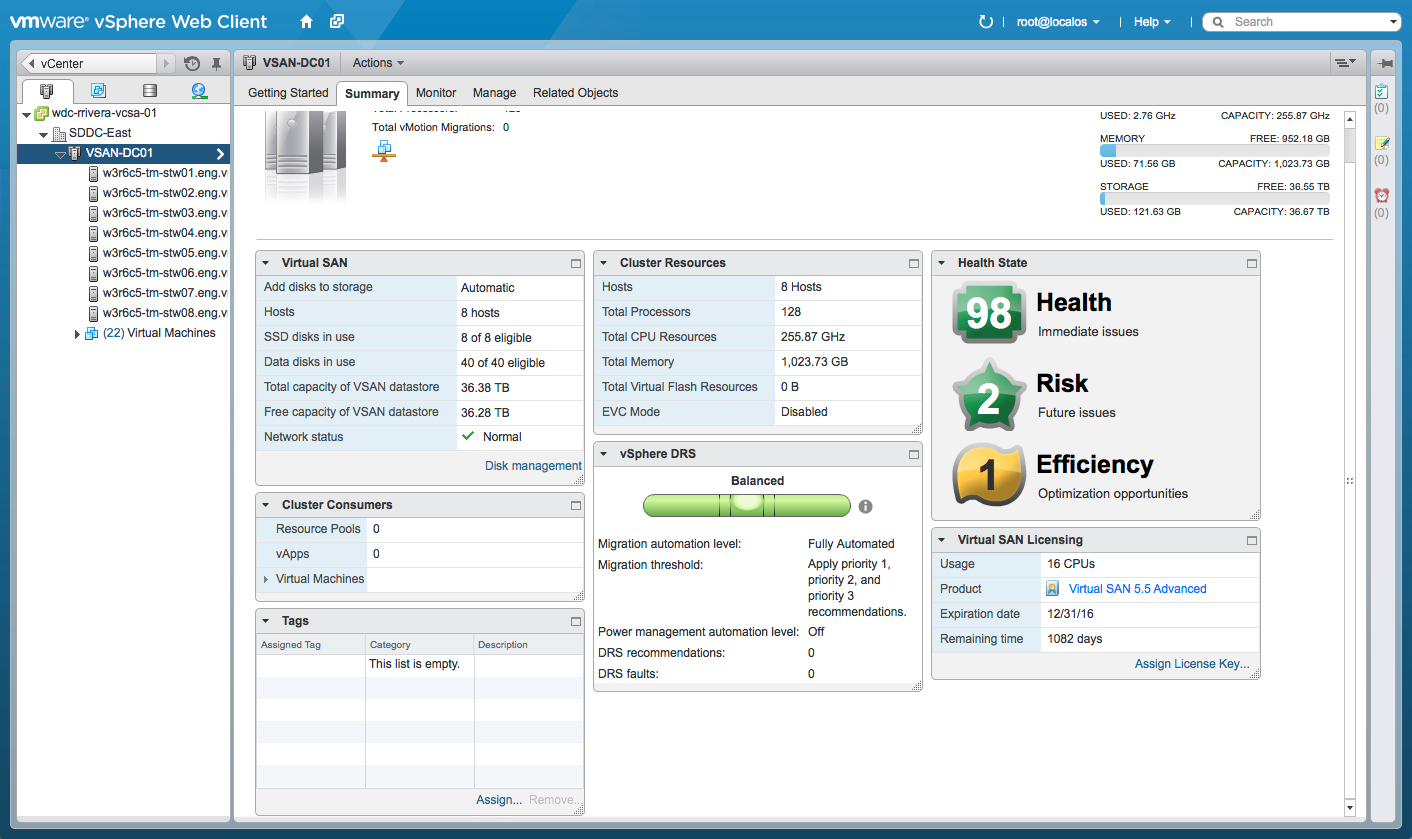
Task: Maximize the Virtual SAN portlet
Action: [x=576, y=263]
